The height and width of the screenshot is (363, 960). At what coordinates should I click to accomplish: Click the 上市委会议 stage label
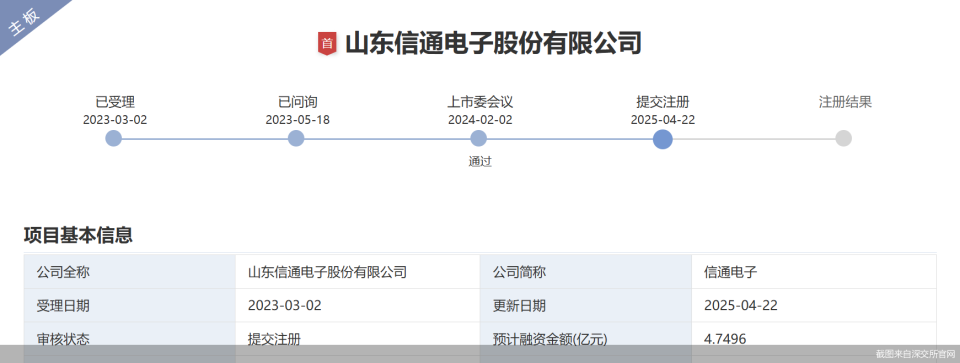480,102
